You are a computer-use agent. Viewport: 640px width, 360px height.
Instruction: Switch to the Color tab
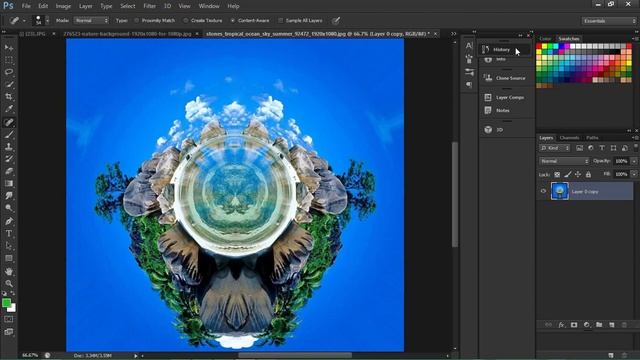[x=545, y=38]
